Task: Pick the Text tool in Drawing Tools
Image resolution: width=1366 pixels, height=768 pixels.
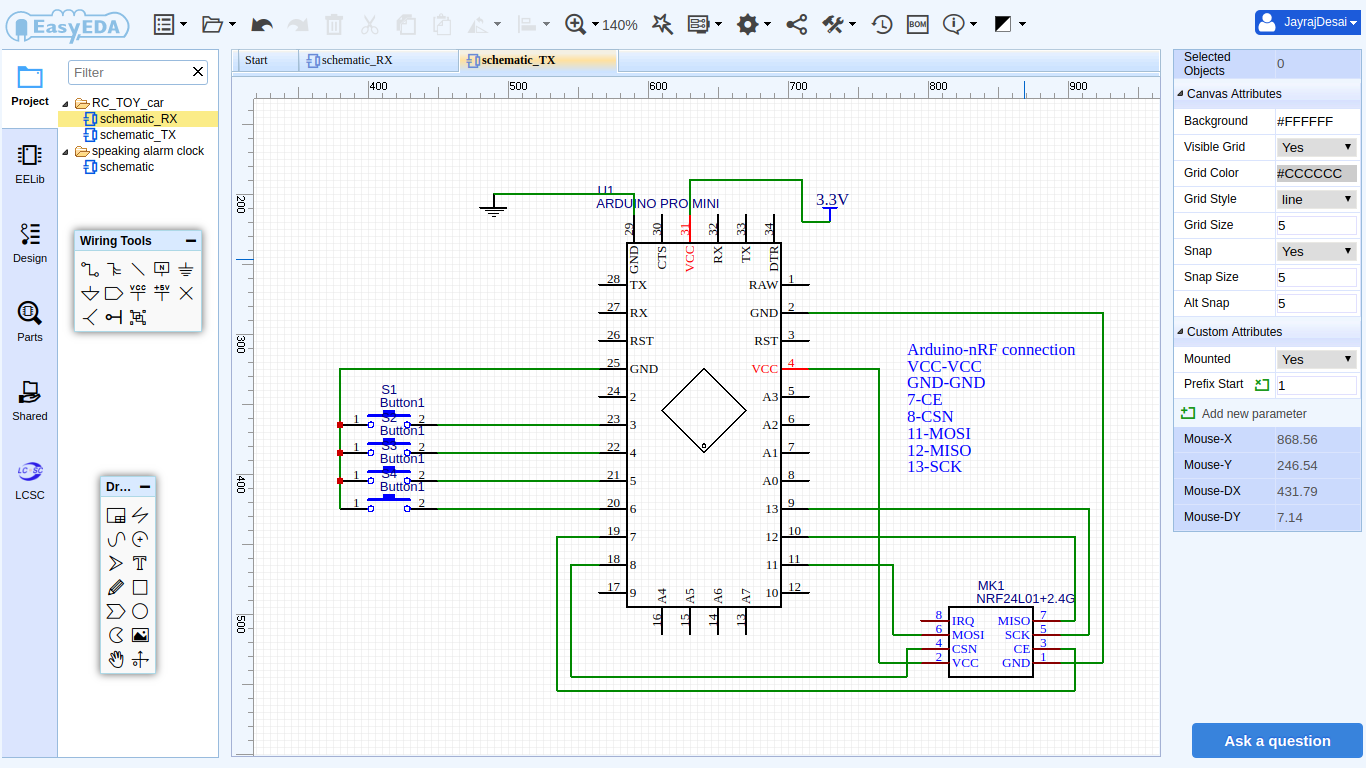Action: (140, 563)
